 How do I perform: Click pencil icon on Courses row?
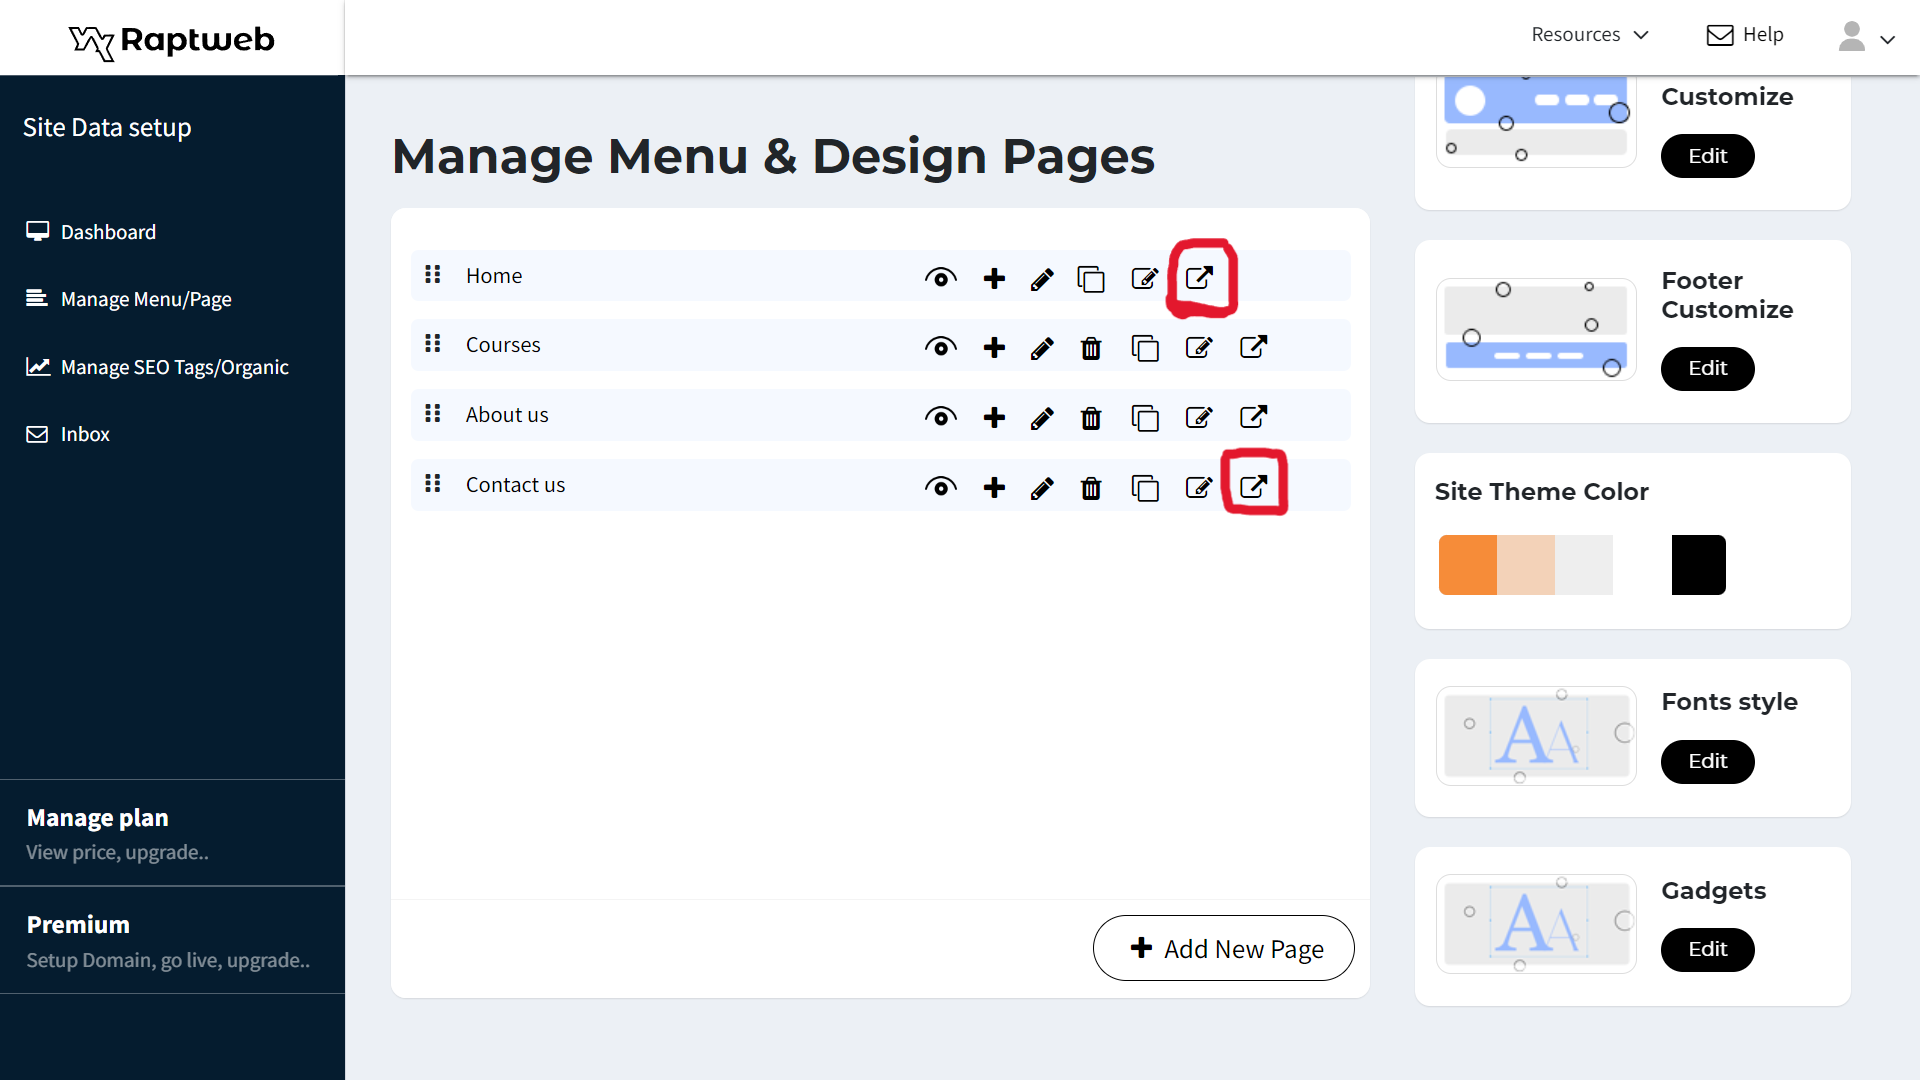point(1042,348)
